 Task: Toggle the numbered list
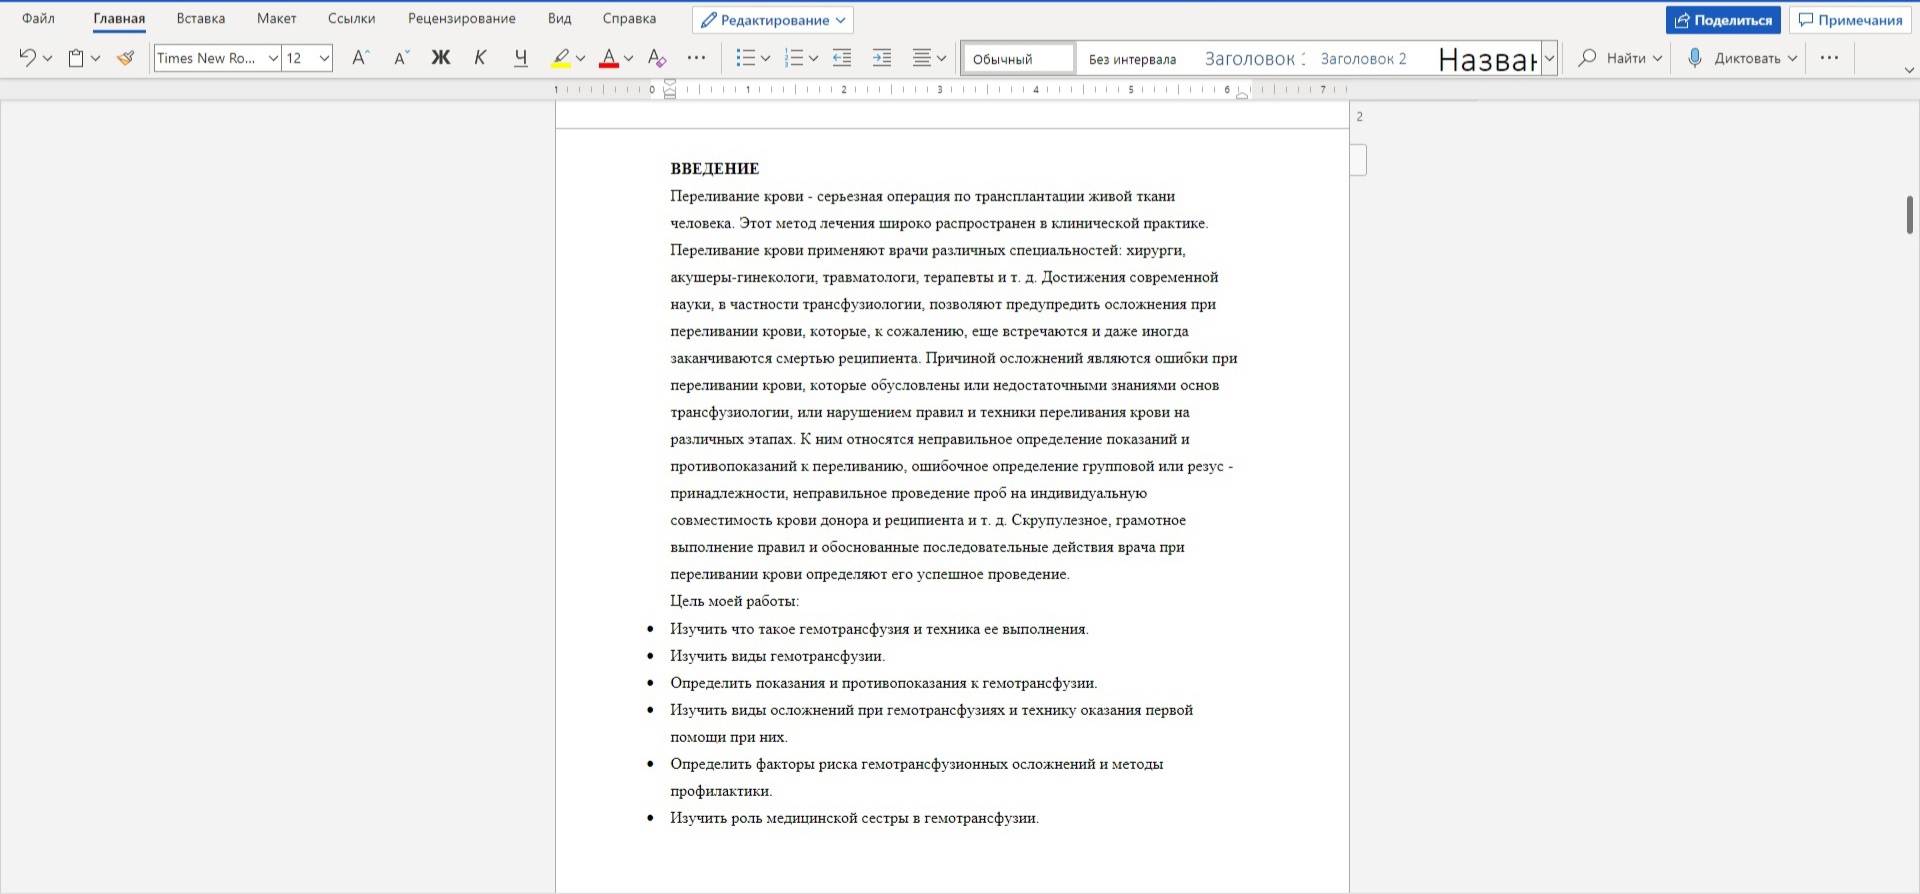[794, 58]
